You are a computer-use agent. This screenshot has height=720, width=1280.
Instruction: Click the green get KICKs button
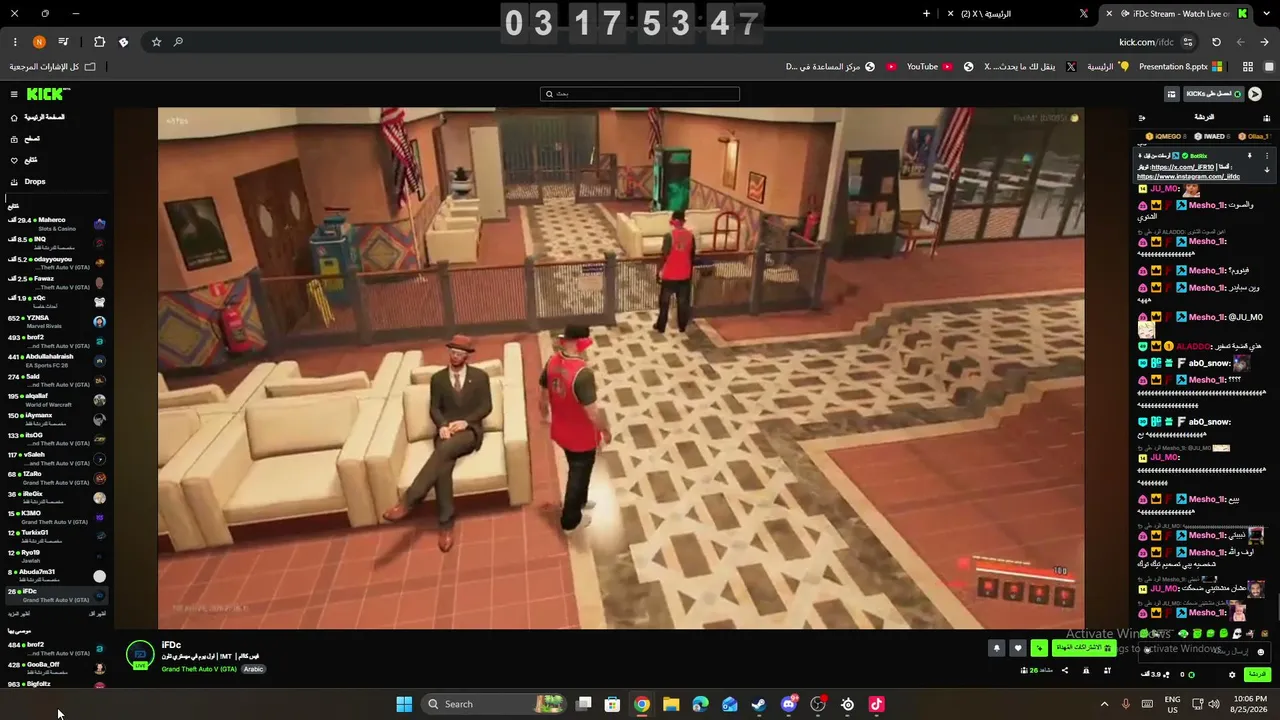coord(1213,94)
